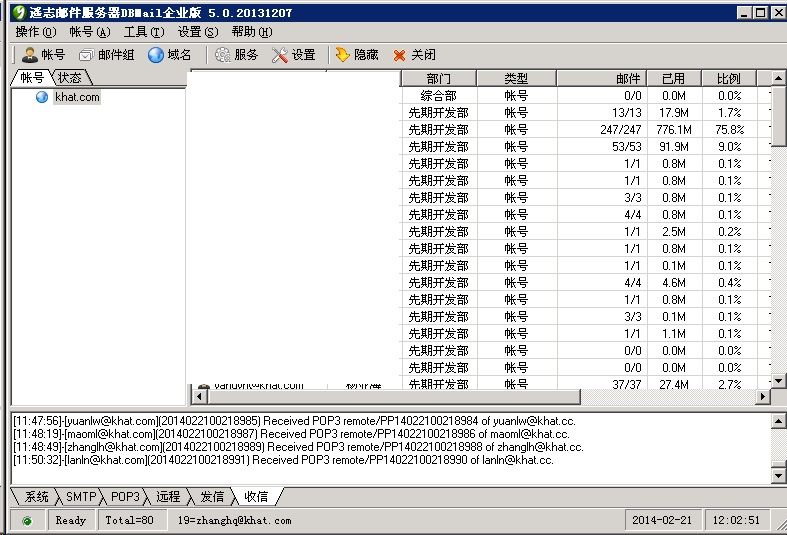Sort by the 类型 column header
The image size is (787, 535).
(x=516, y=78)
